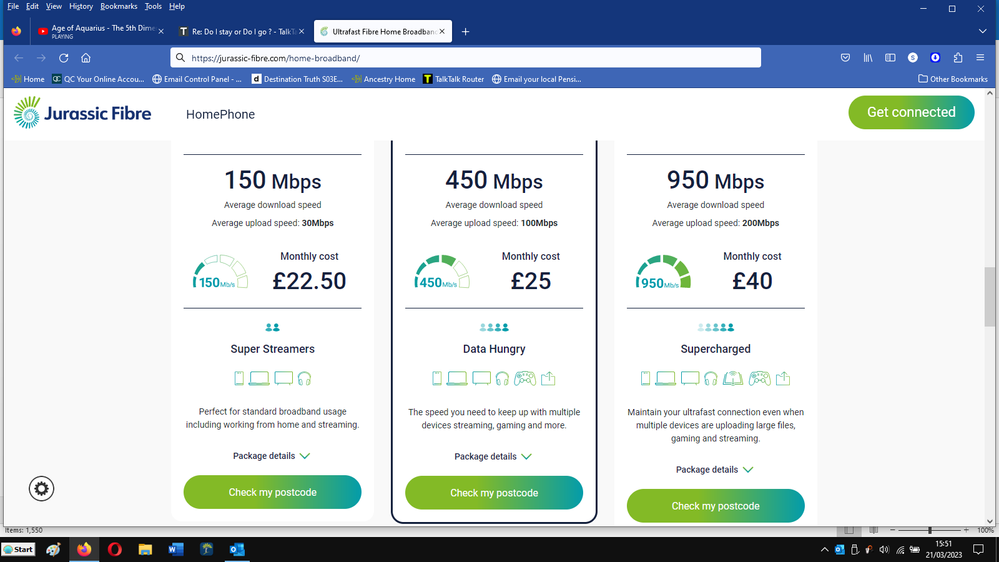Show the sidebars icon
Viewport: 999px width, 562px height.
pos(890,58)
